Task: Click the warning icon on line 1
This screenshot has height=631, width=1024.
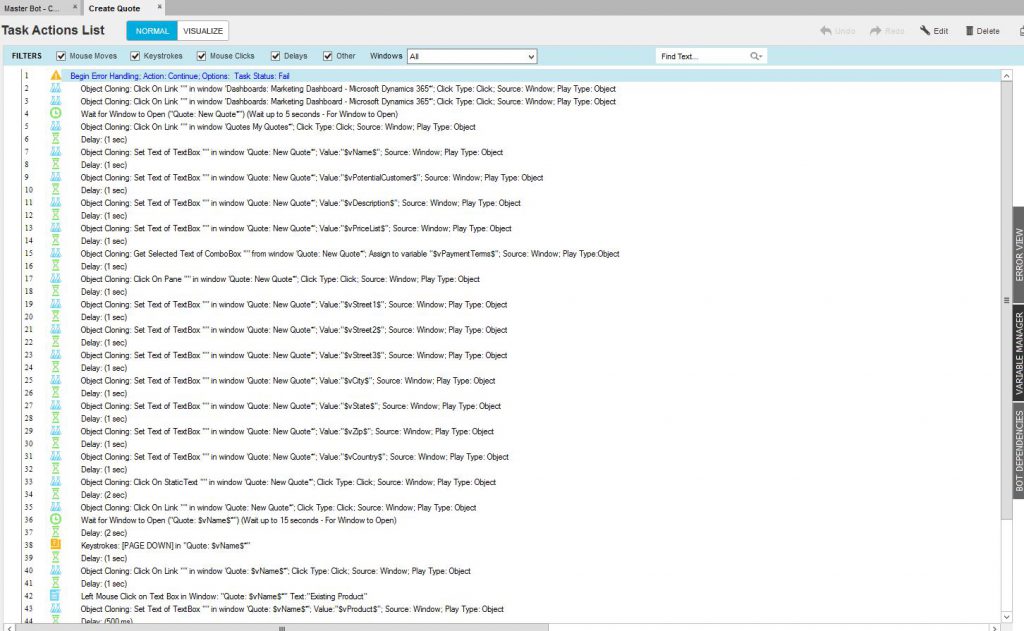Action: pos(56,76)
